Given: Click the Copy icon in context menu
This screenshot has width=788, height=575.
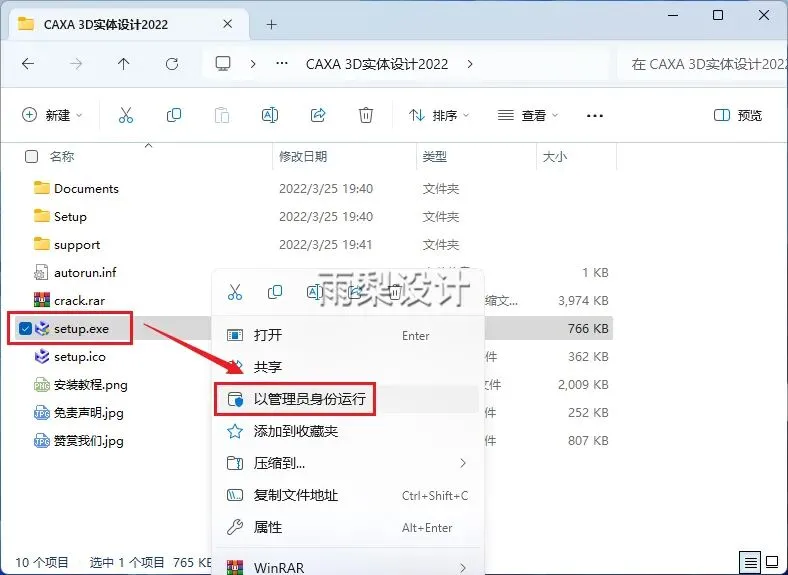Looking at the screenshot, I should coord(275,292).
